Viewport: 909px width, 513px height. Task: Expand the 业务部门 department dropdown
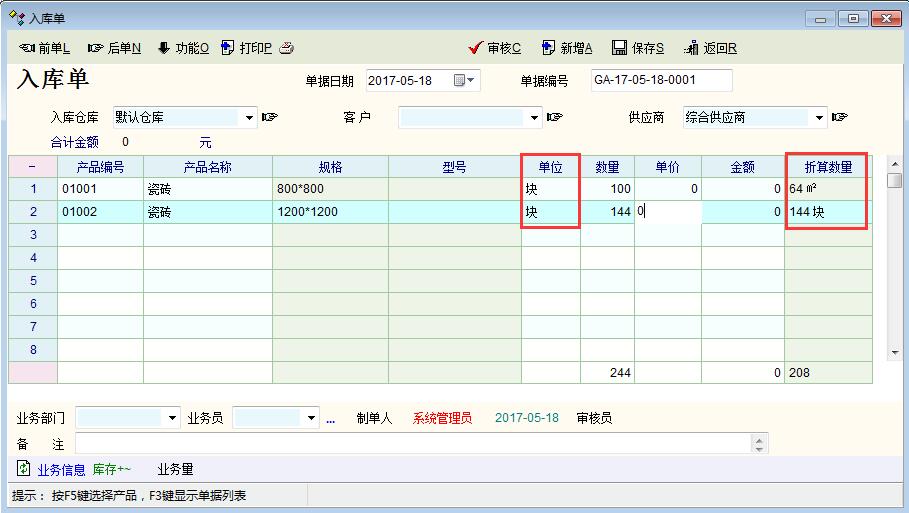tap(173, 418)
